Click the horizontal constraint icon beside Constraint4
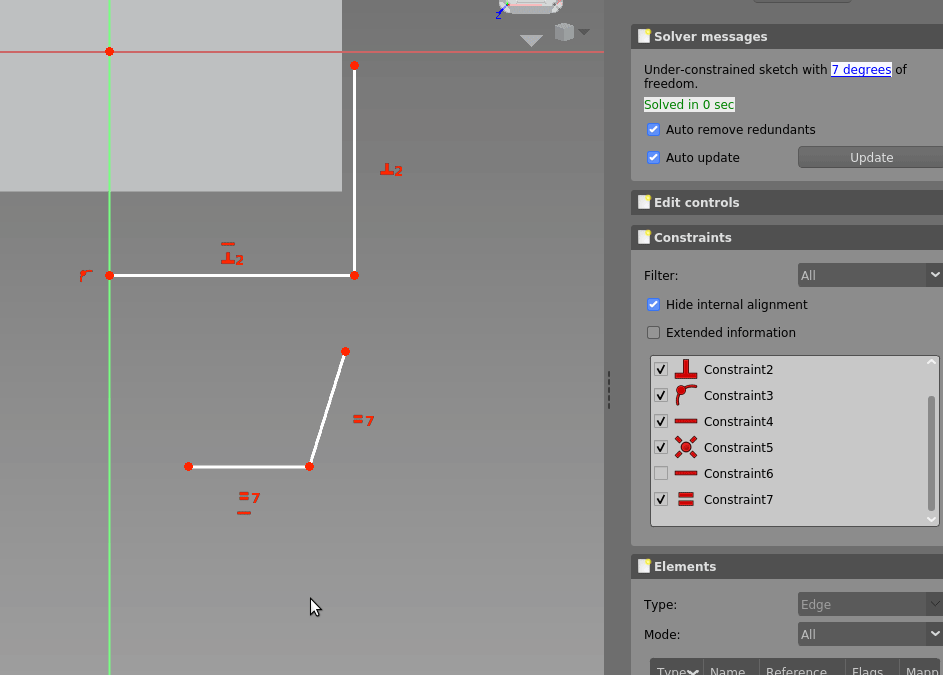This screenshot has width=943, height=675. tap(685, 421)
